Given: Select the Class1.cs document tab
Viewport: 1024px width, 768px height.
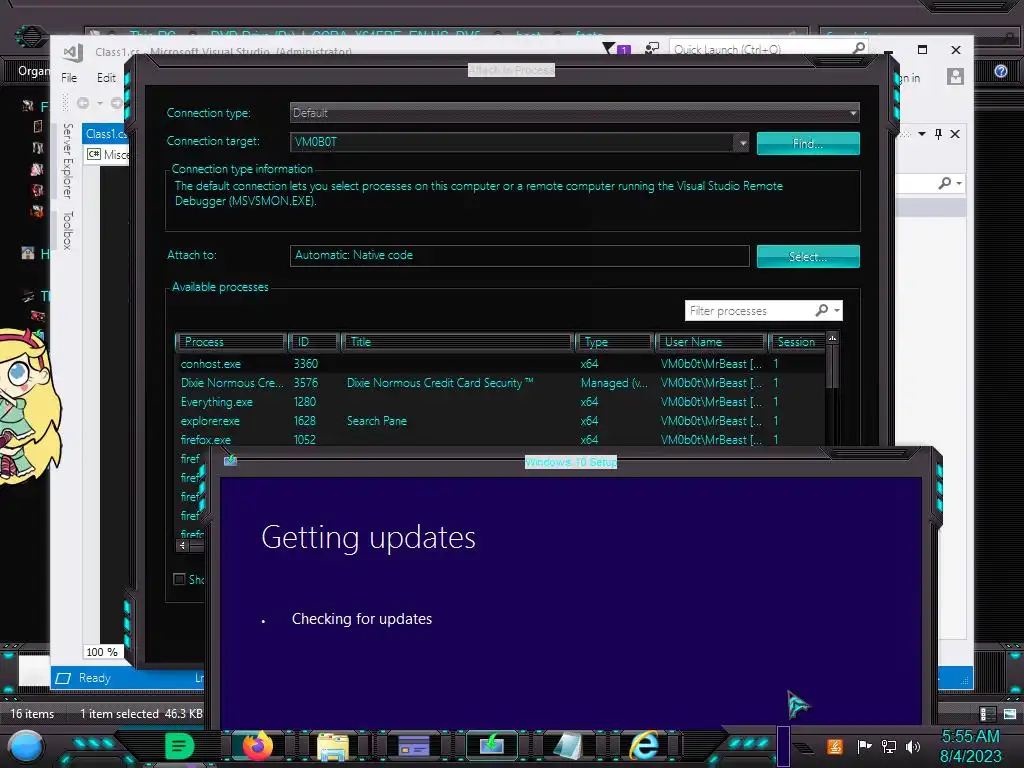Looking at the screenshot, I should (x=105, y=133).
